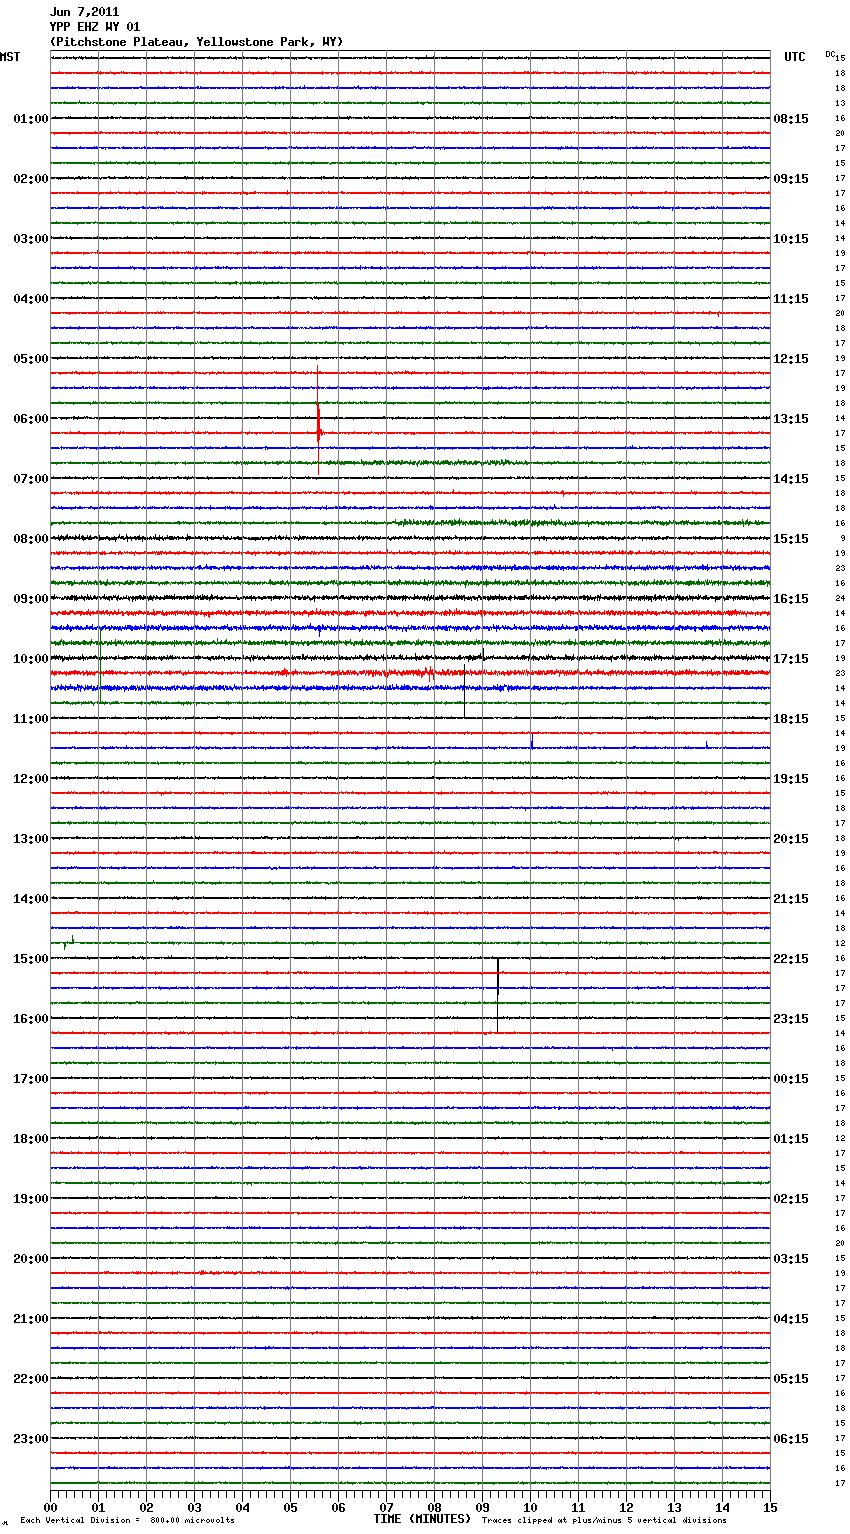Click the 02:15 UTC time label

[x=791, y=1199]
